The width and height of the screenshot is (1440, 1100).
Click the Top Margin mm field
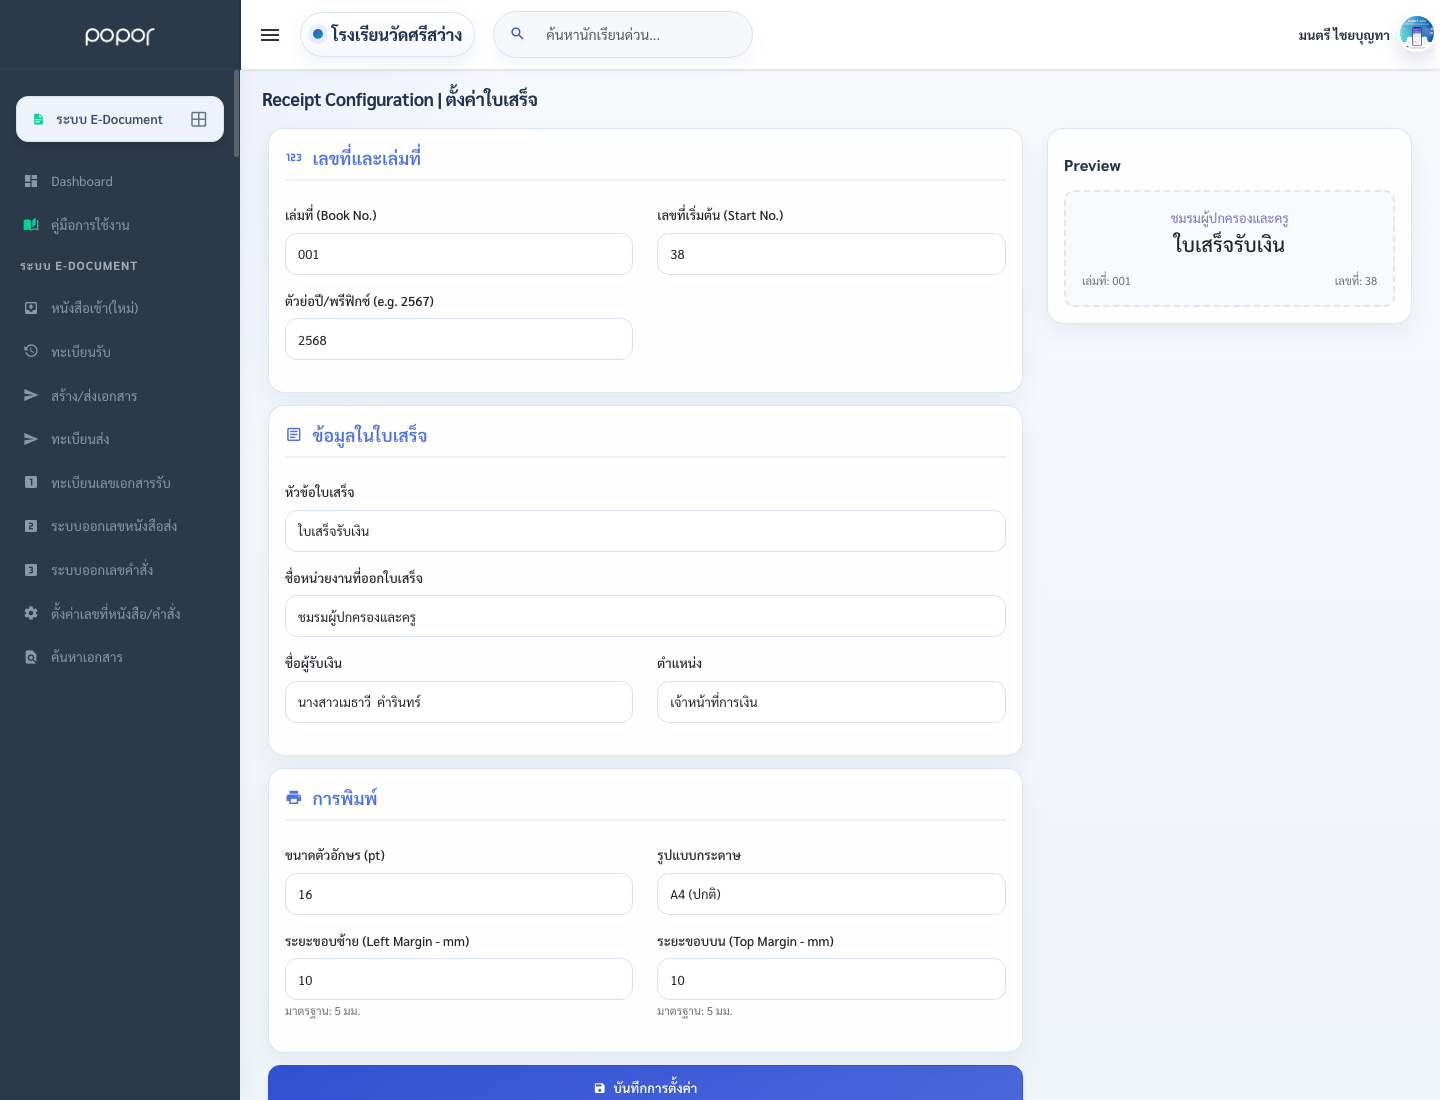tap(831, 979)
